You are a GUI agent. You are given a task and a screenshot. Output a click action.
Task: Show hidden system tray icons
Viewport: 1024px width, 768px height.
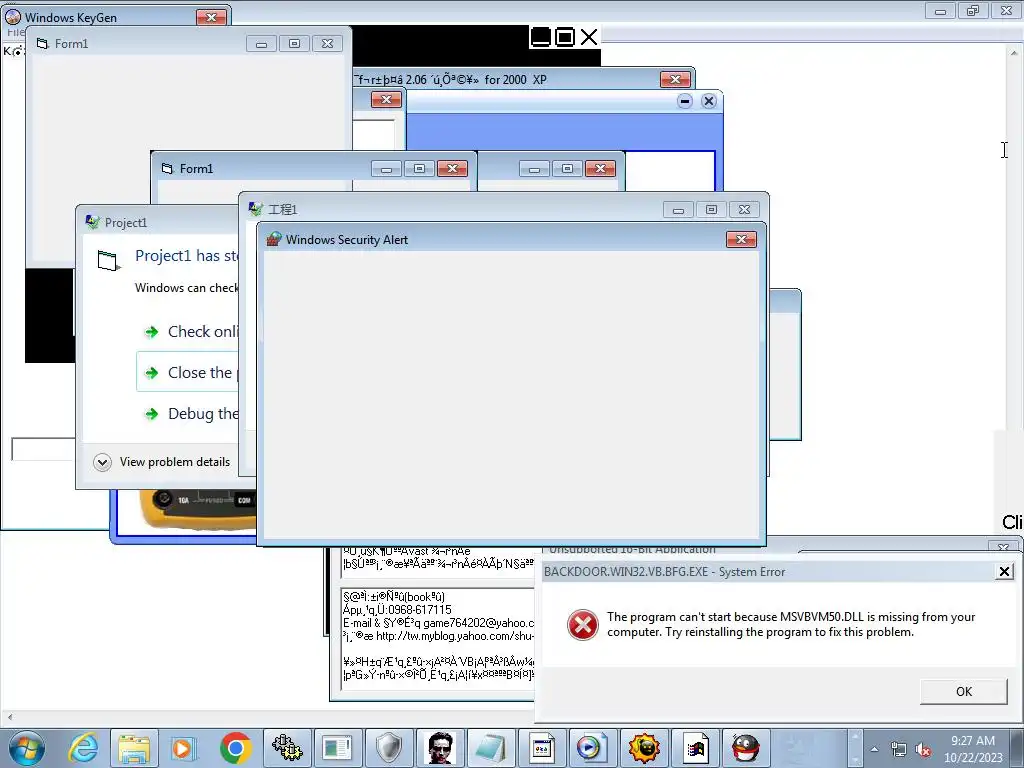click(874, 749)
